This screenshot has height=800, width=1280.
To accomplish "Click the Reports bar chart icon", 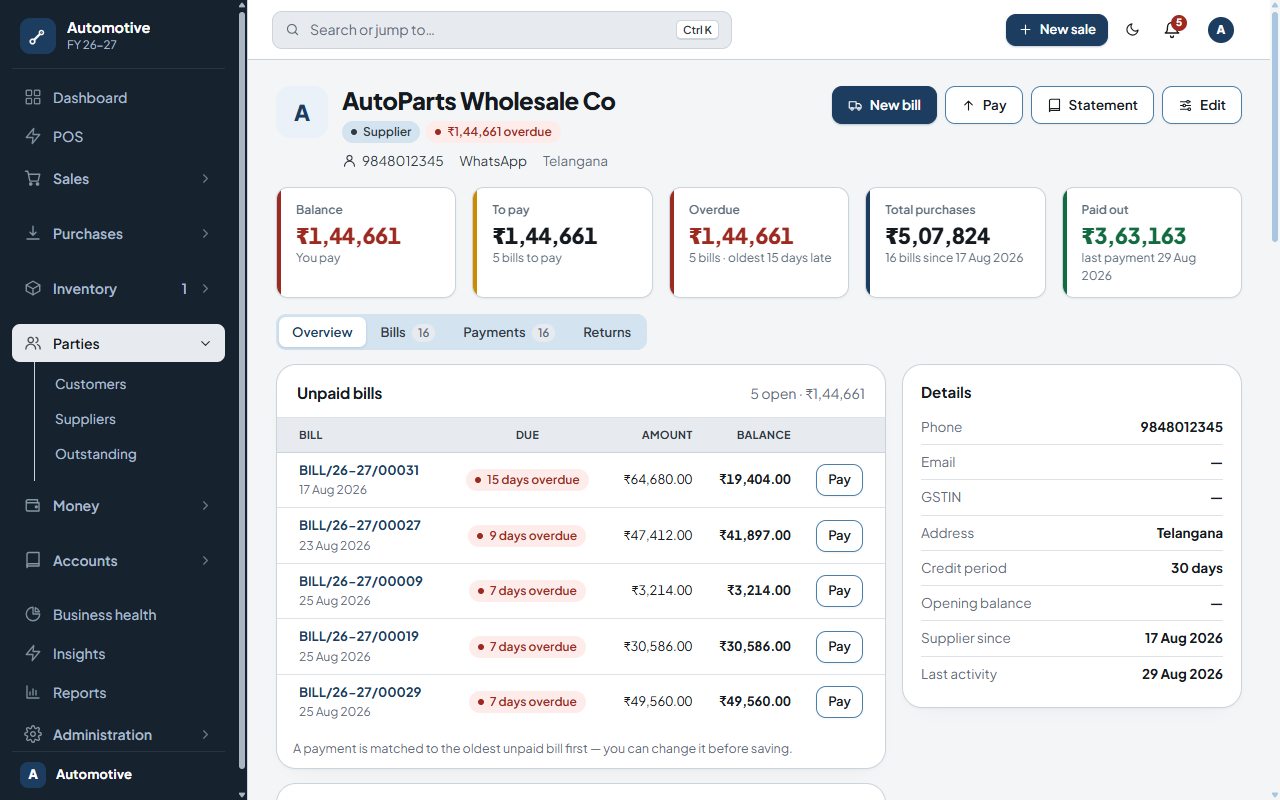I will tap(33, 693).
